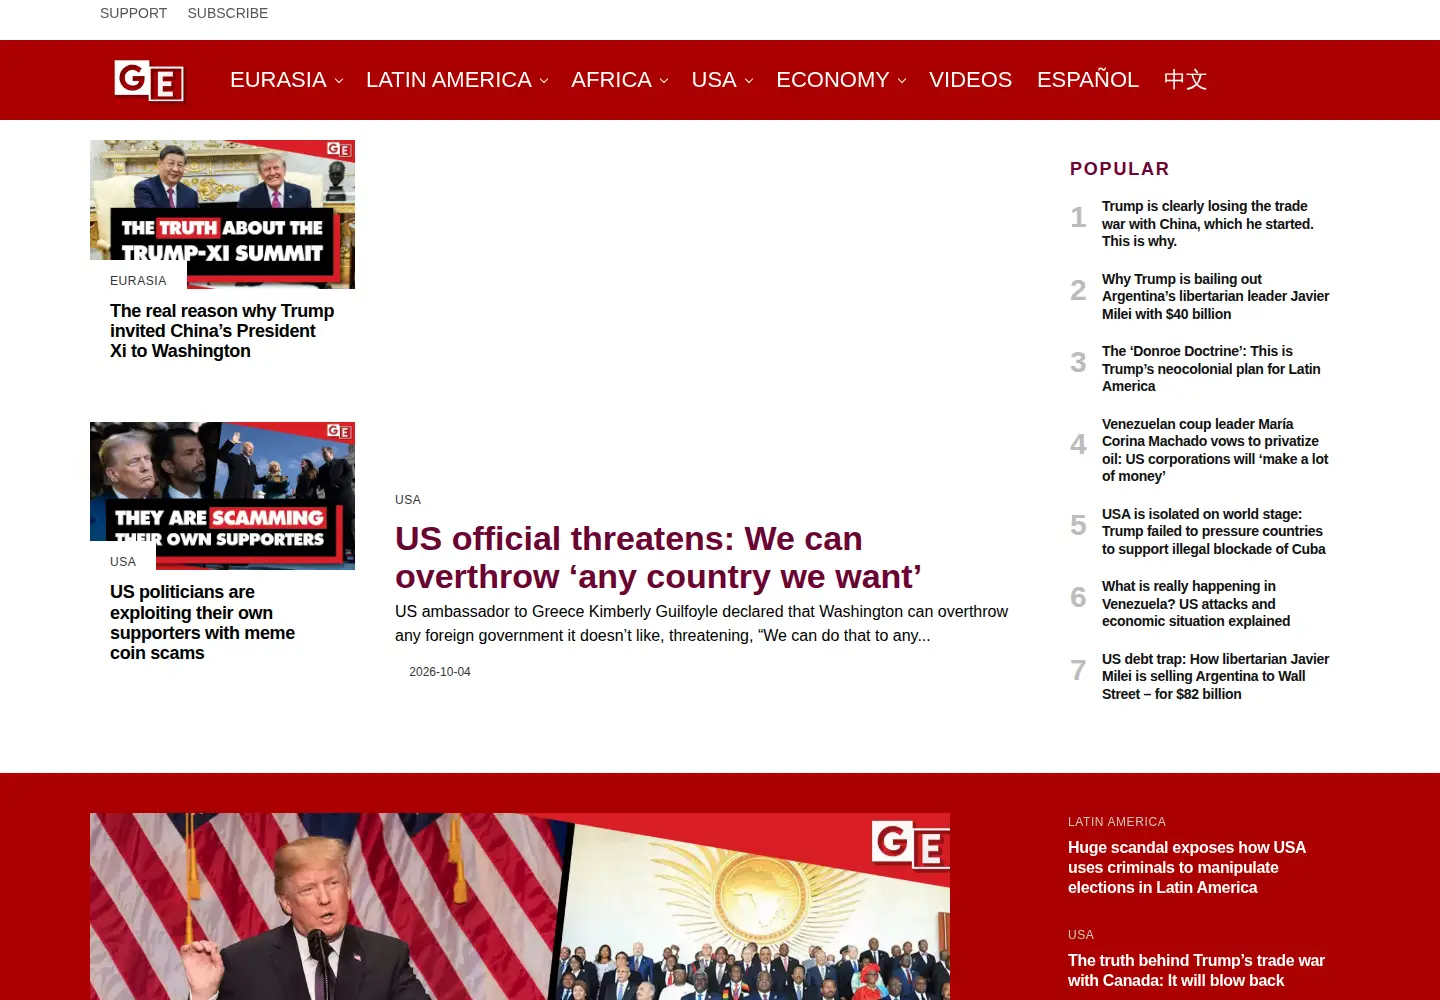Open the USA nav item

[x=714, y=80]
